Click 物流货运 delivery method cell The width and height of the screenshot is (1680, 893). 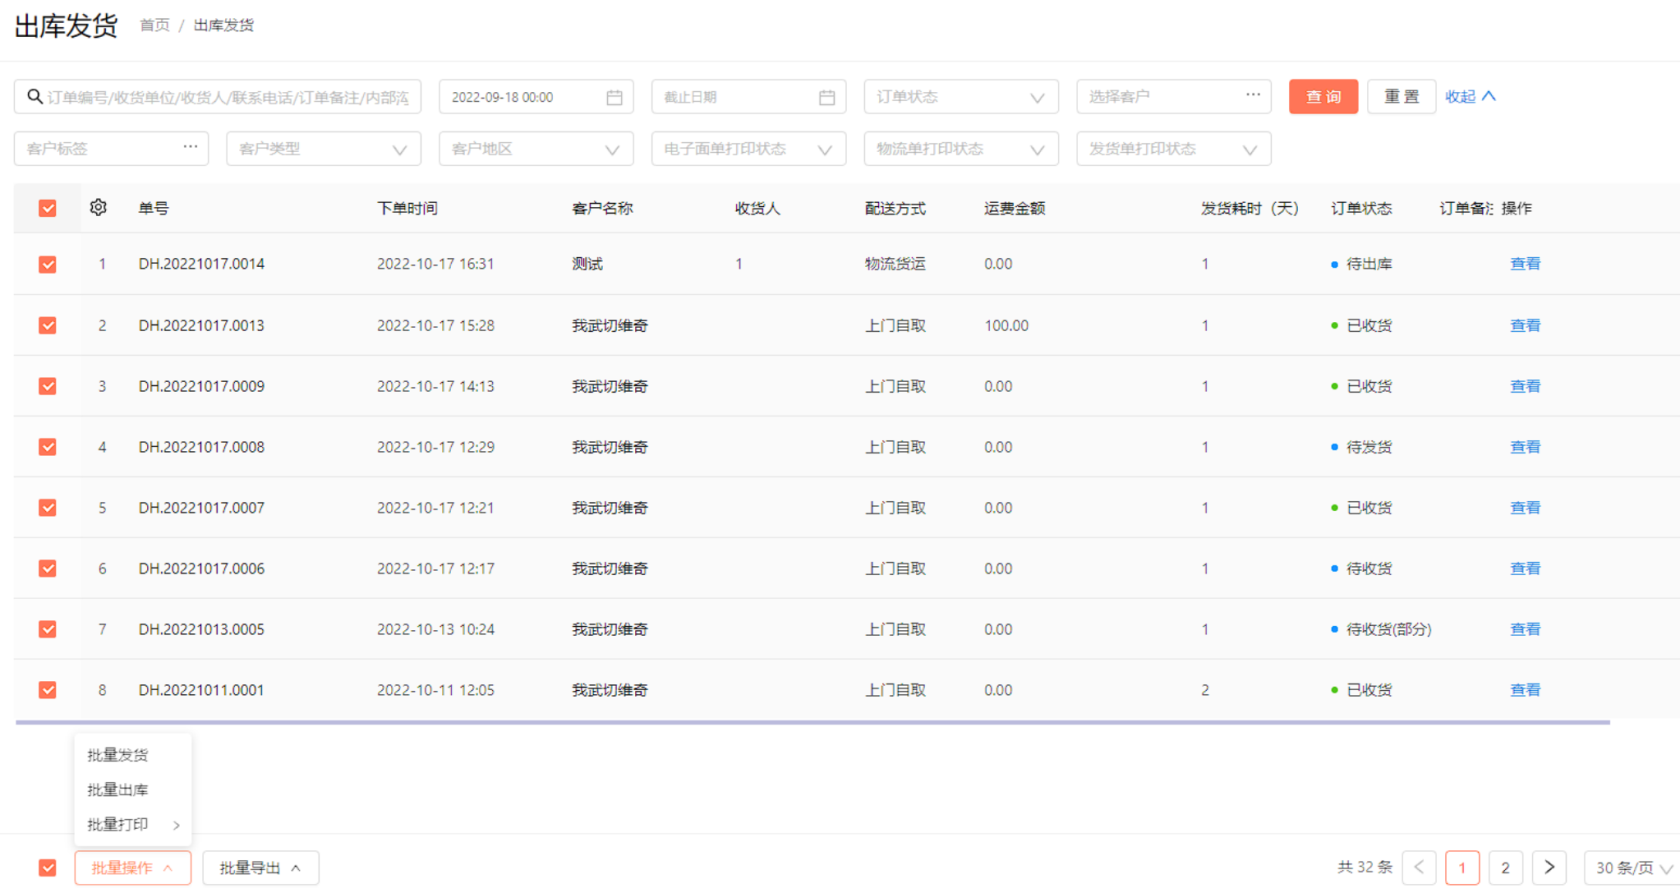[x=895, y=264]
